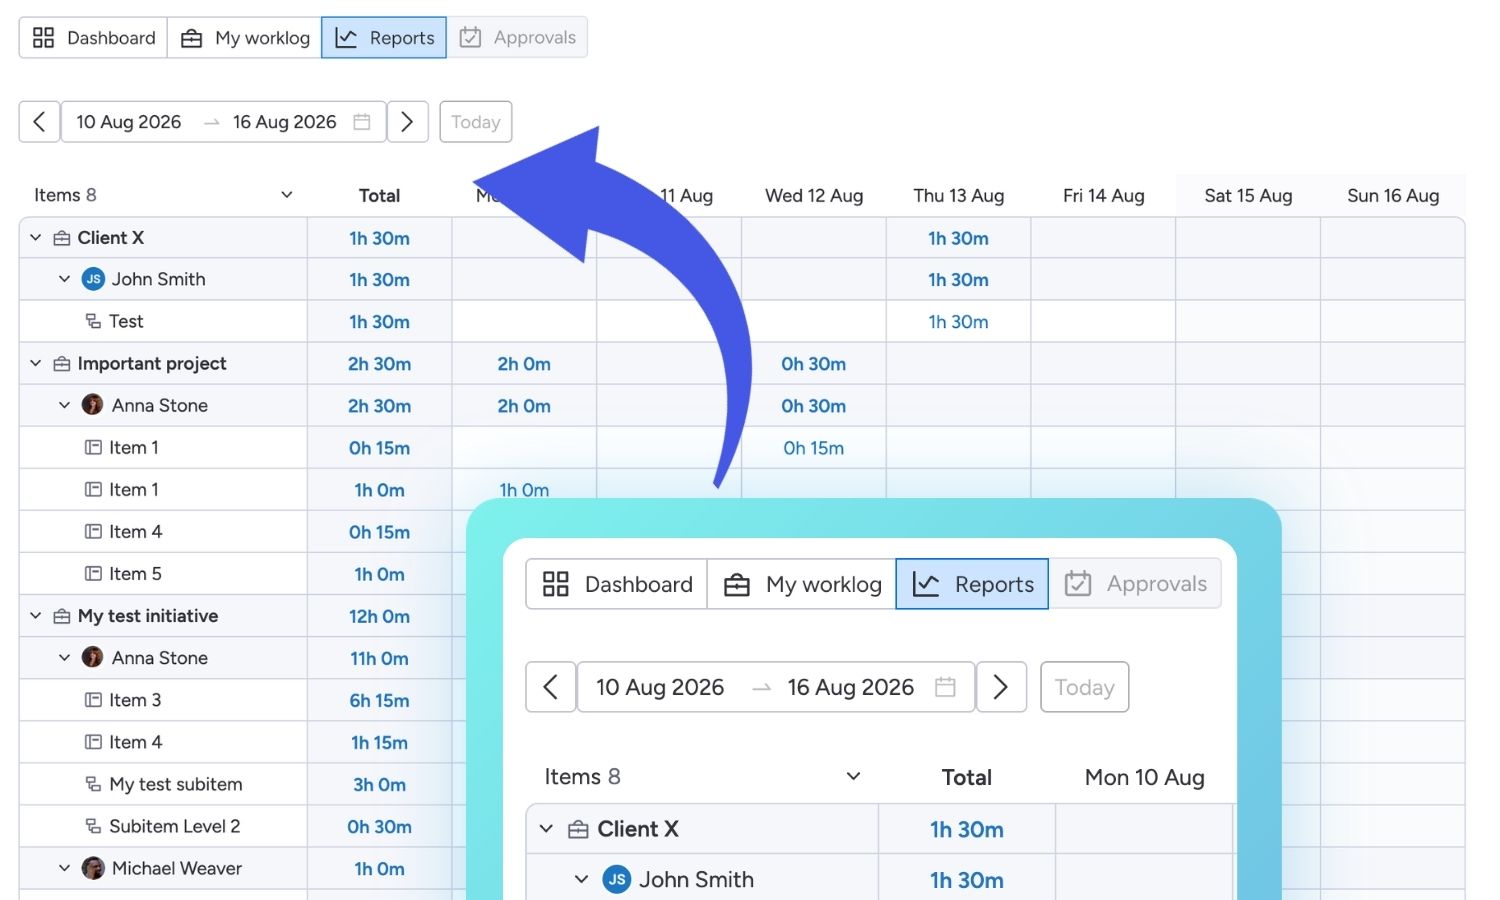Click the Wed 12 Aug column header
1500x900 pixels.
(x=814, y=196)
